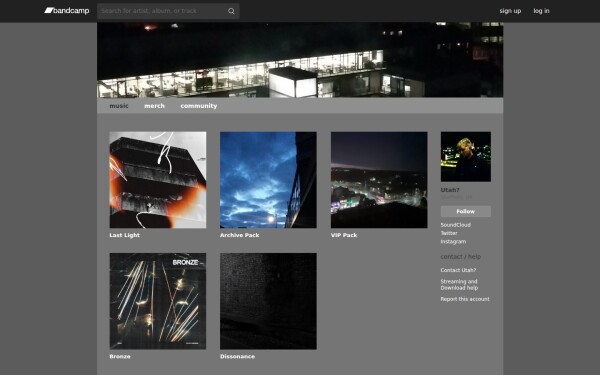
Task: Click the VIP Pack title text
Action: tap(344, 235)
